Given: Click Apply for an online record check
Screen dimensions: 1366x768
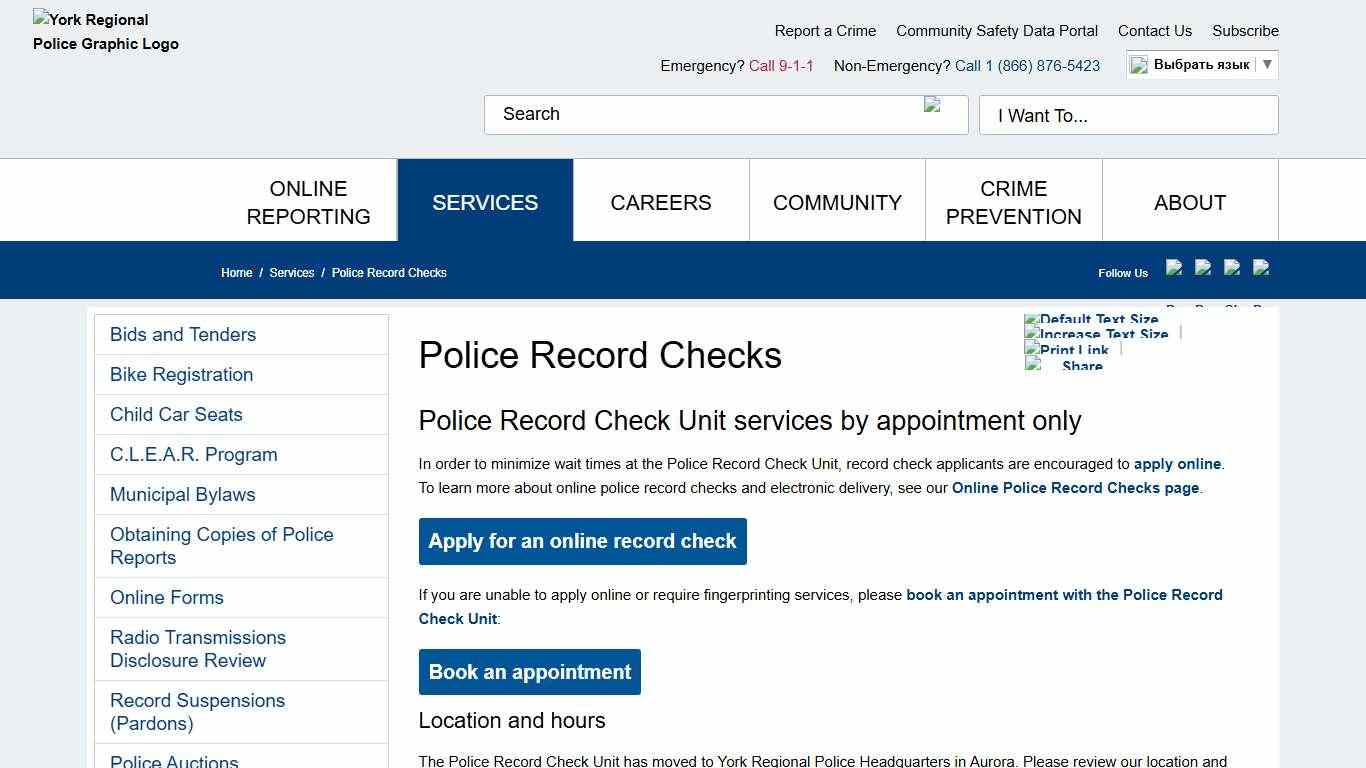Looking at the screenshot, I should (x=582, y=541).
